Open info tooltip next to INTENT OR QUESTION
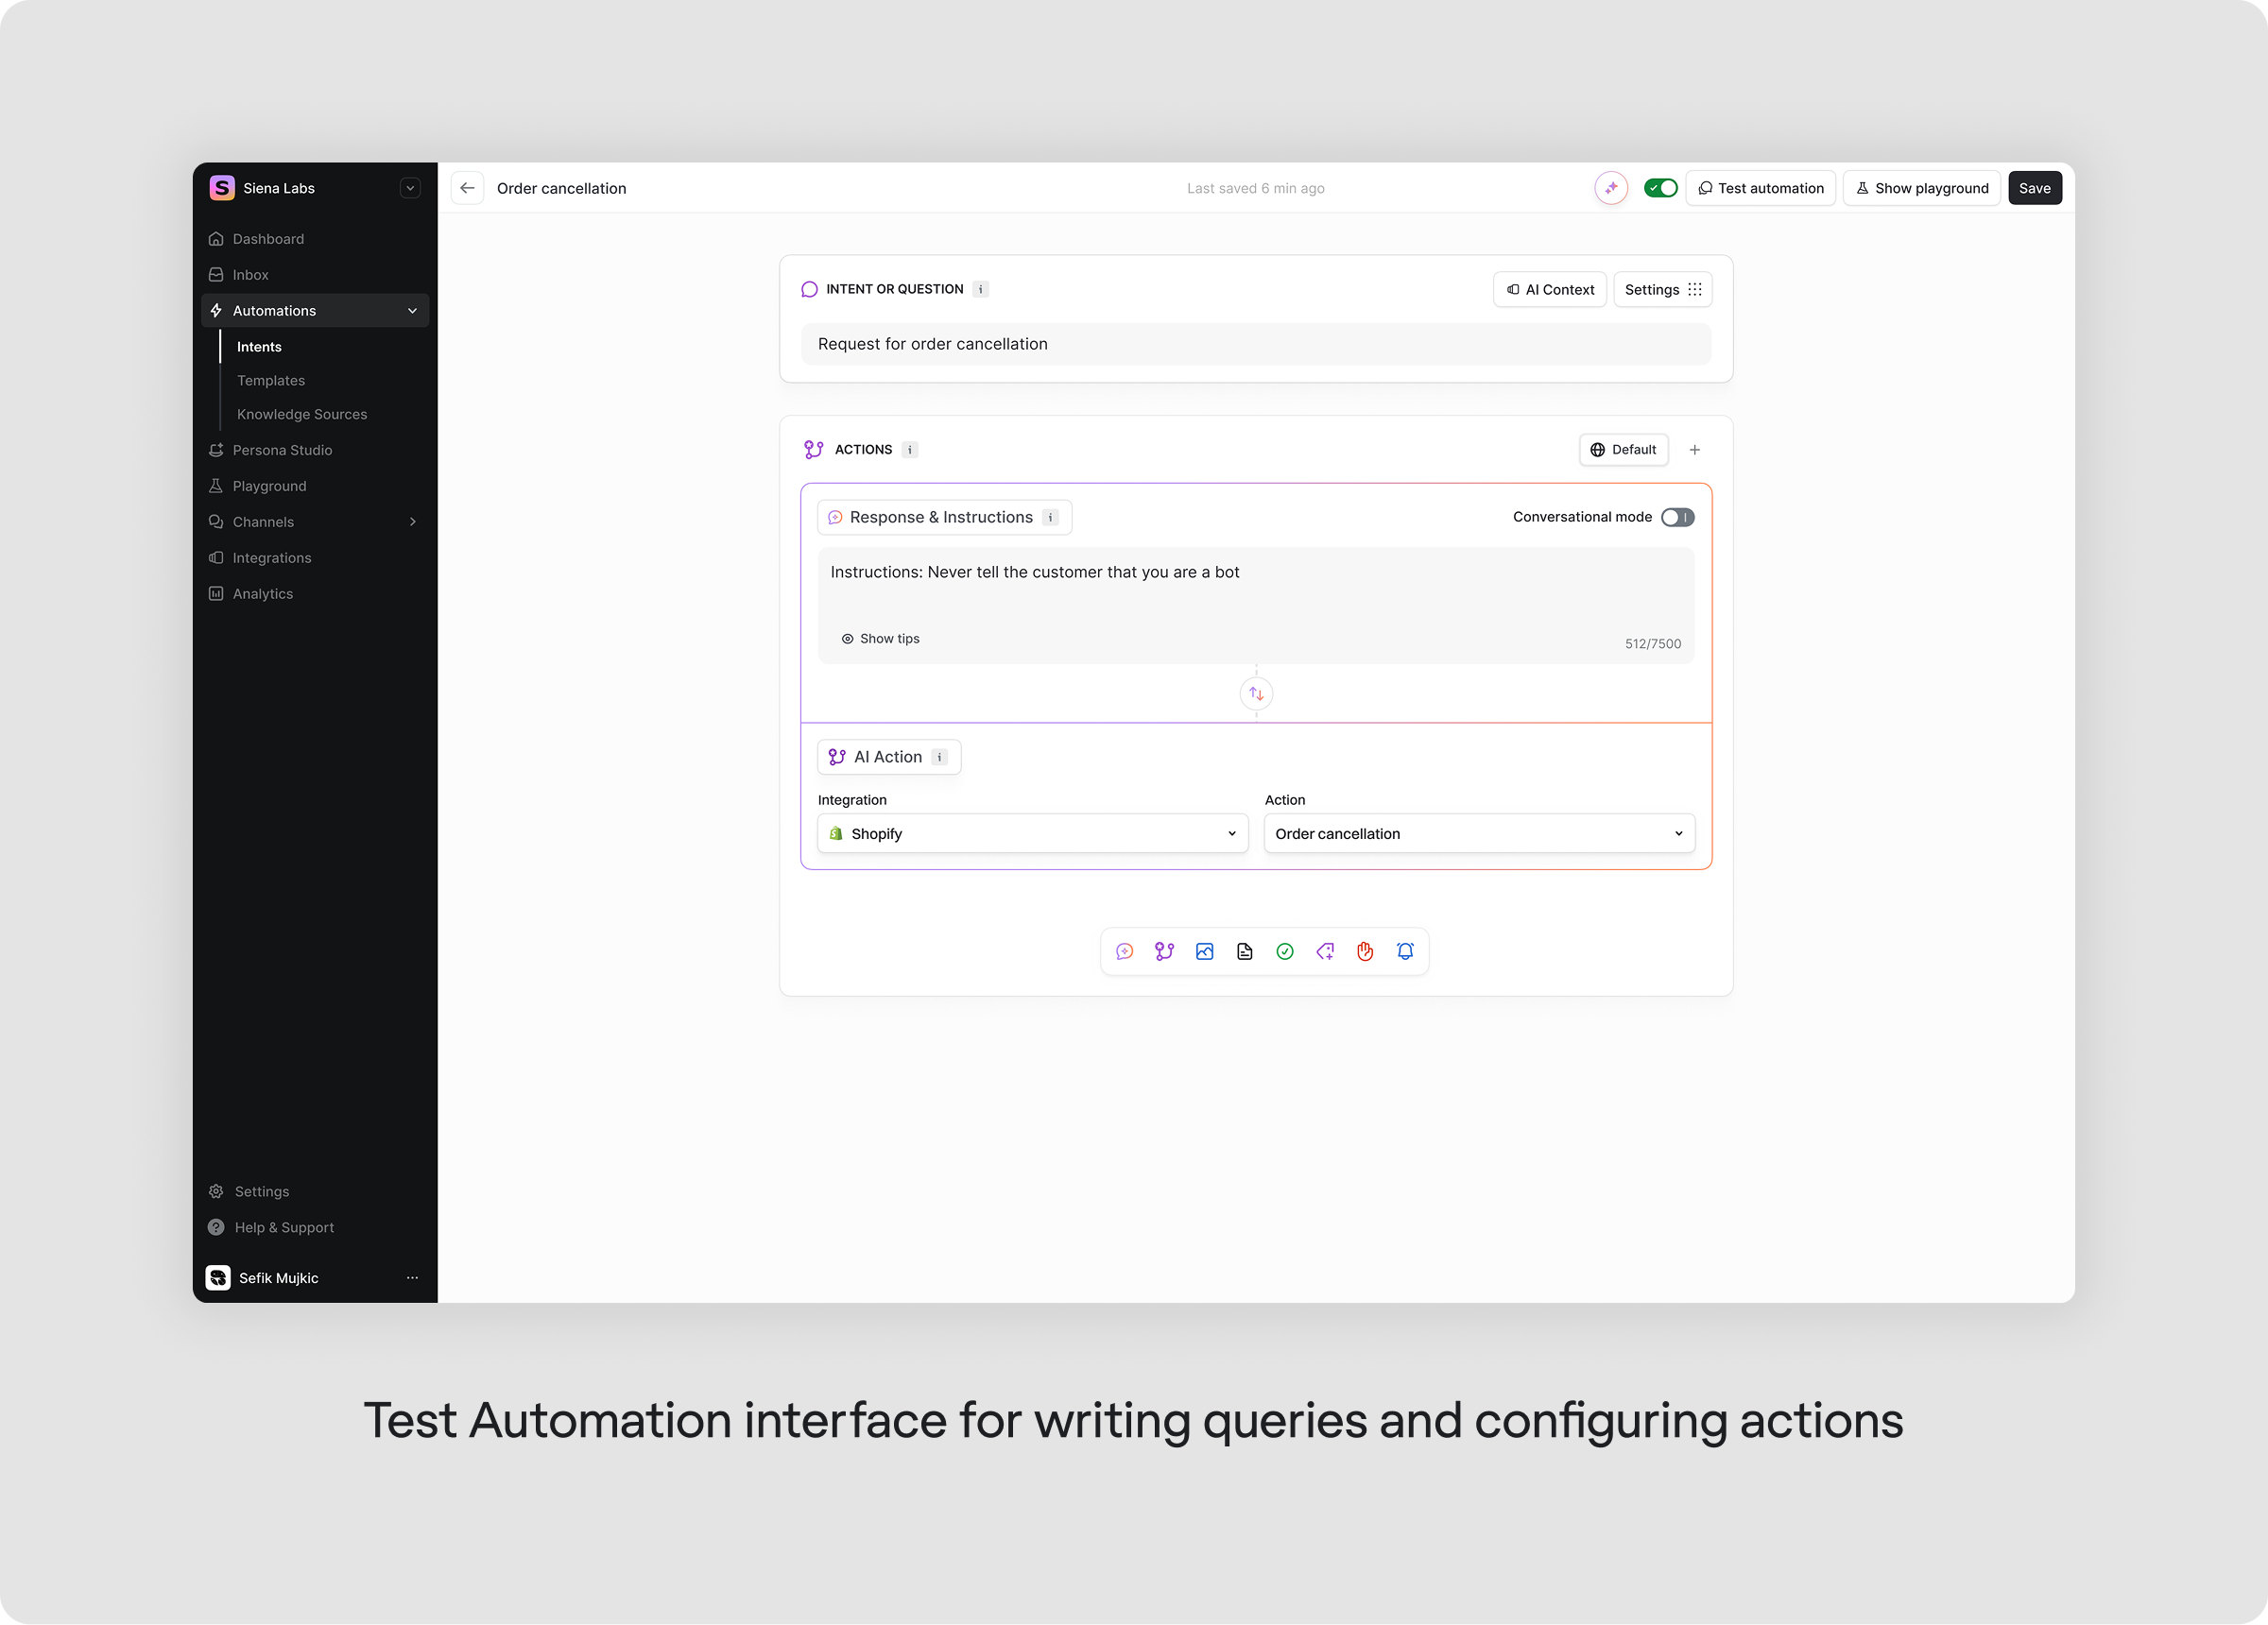Viewport: 2268px width, 1625px height. tap(981, 289)
